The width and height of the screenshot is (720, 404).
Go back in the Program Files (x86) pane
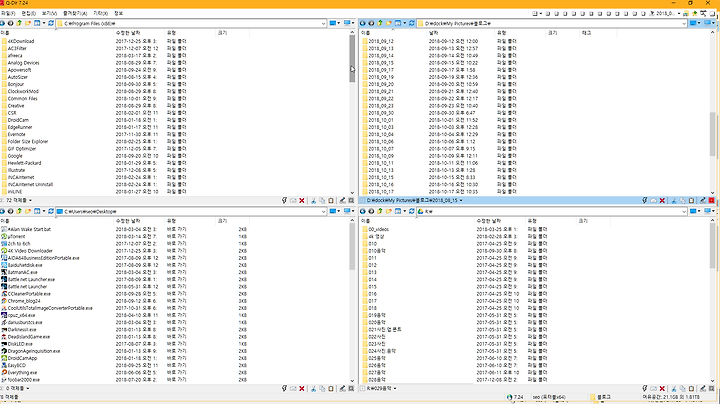point(2,23)
